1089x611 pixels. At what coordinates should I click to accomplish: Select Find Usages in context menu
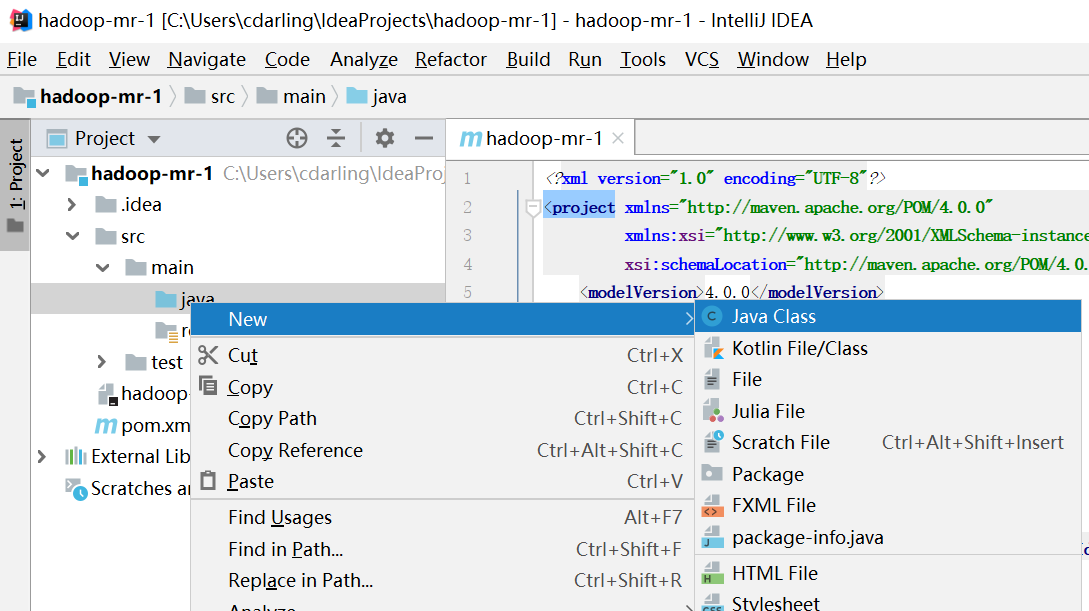443,517
